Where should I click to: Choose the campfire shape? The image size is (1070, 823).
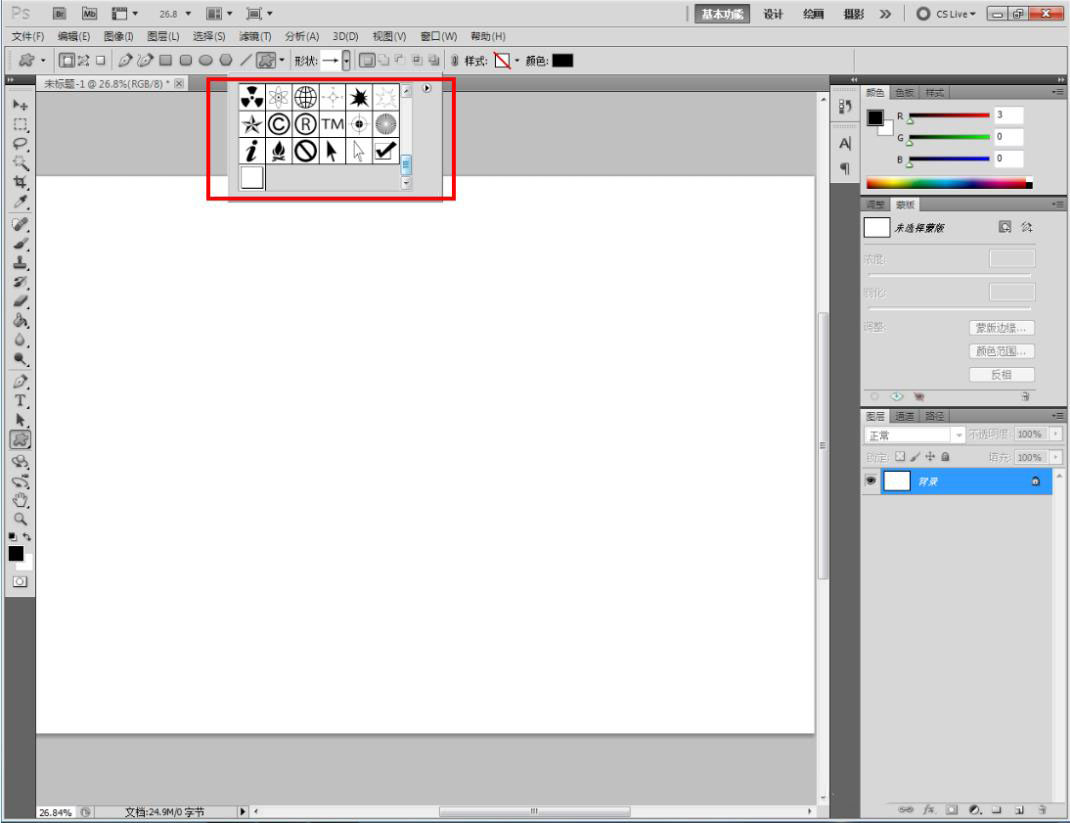click(278, 151)
